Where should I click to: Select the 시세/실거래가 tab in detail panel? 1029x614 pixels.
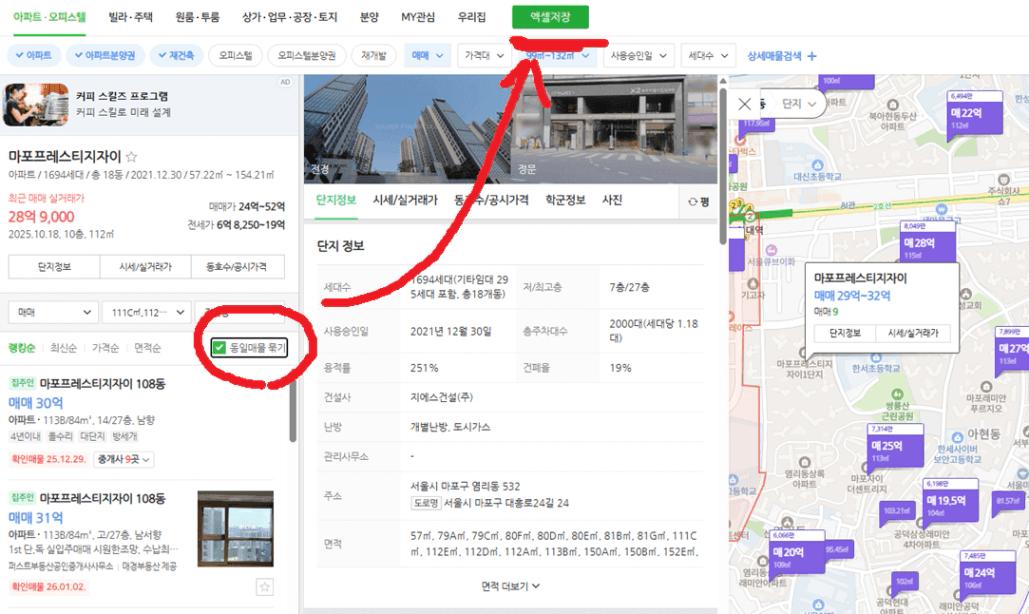tap(405, 200)
